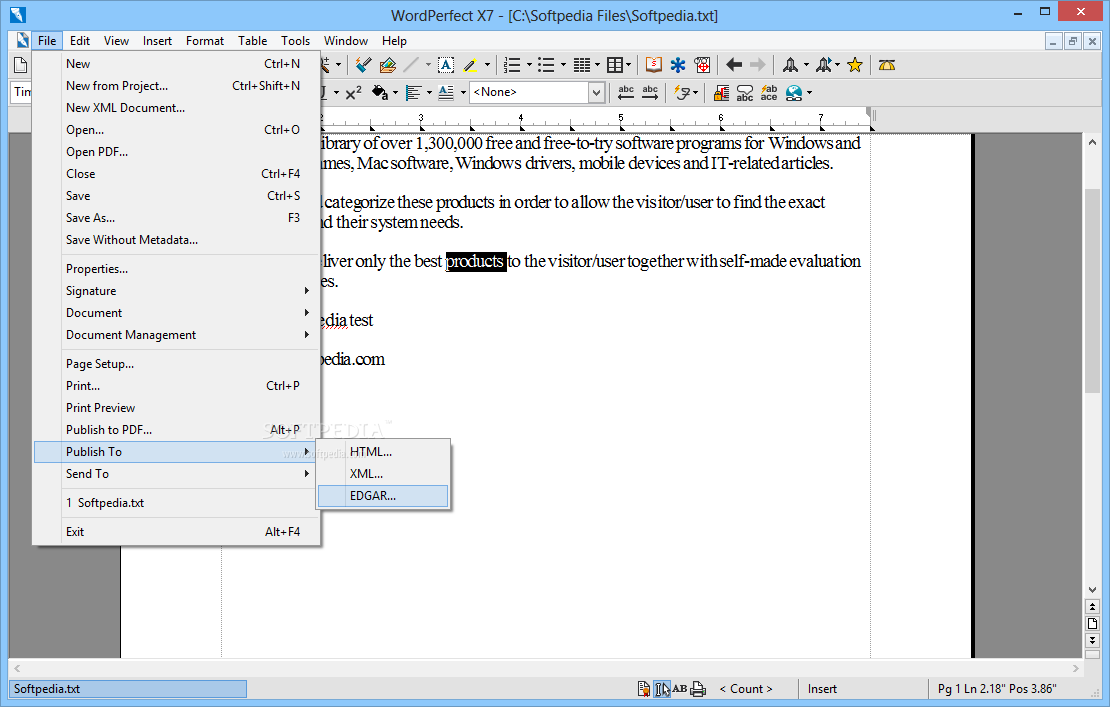Click the next page button on scrollbar

click(x=1092, y=640)
